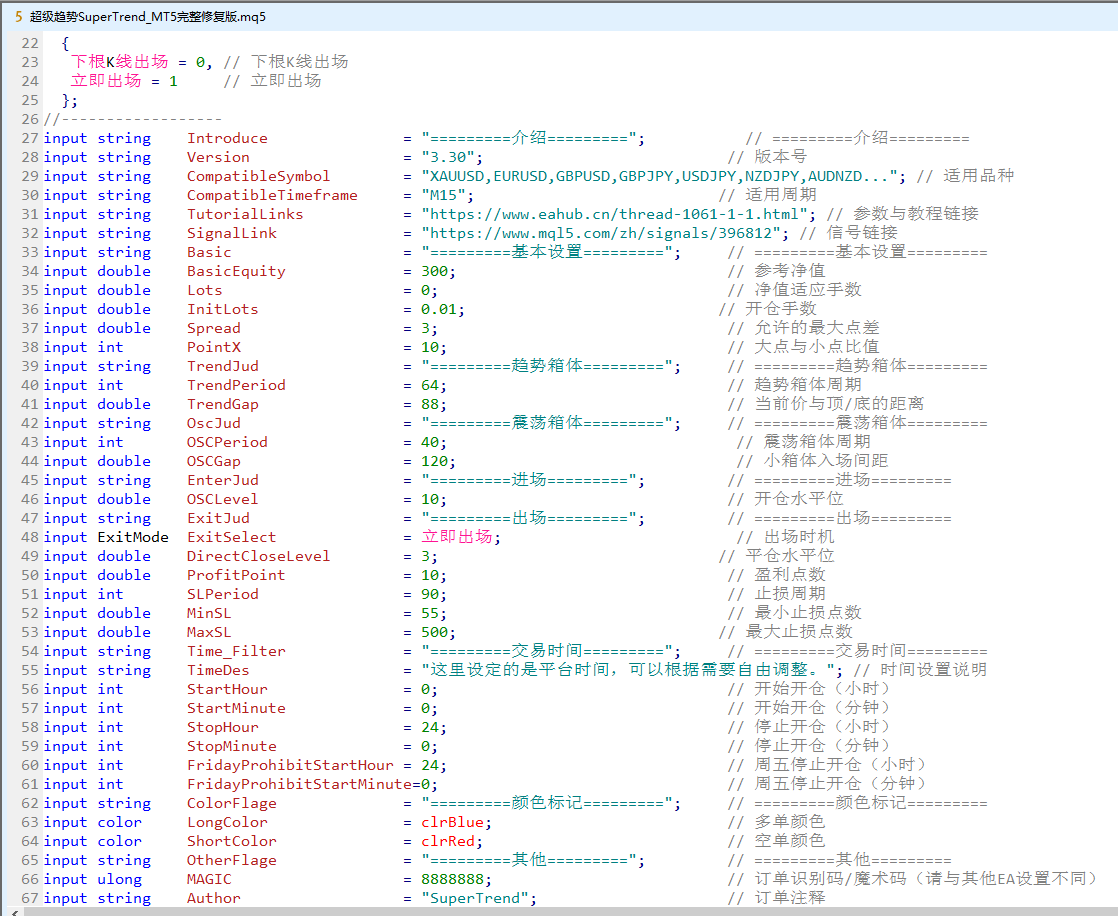The height and width of the screenshot is (916, 1118).
Task: Click the closing brace on line 25
Action: click(x=66, y=101)
